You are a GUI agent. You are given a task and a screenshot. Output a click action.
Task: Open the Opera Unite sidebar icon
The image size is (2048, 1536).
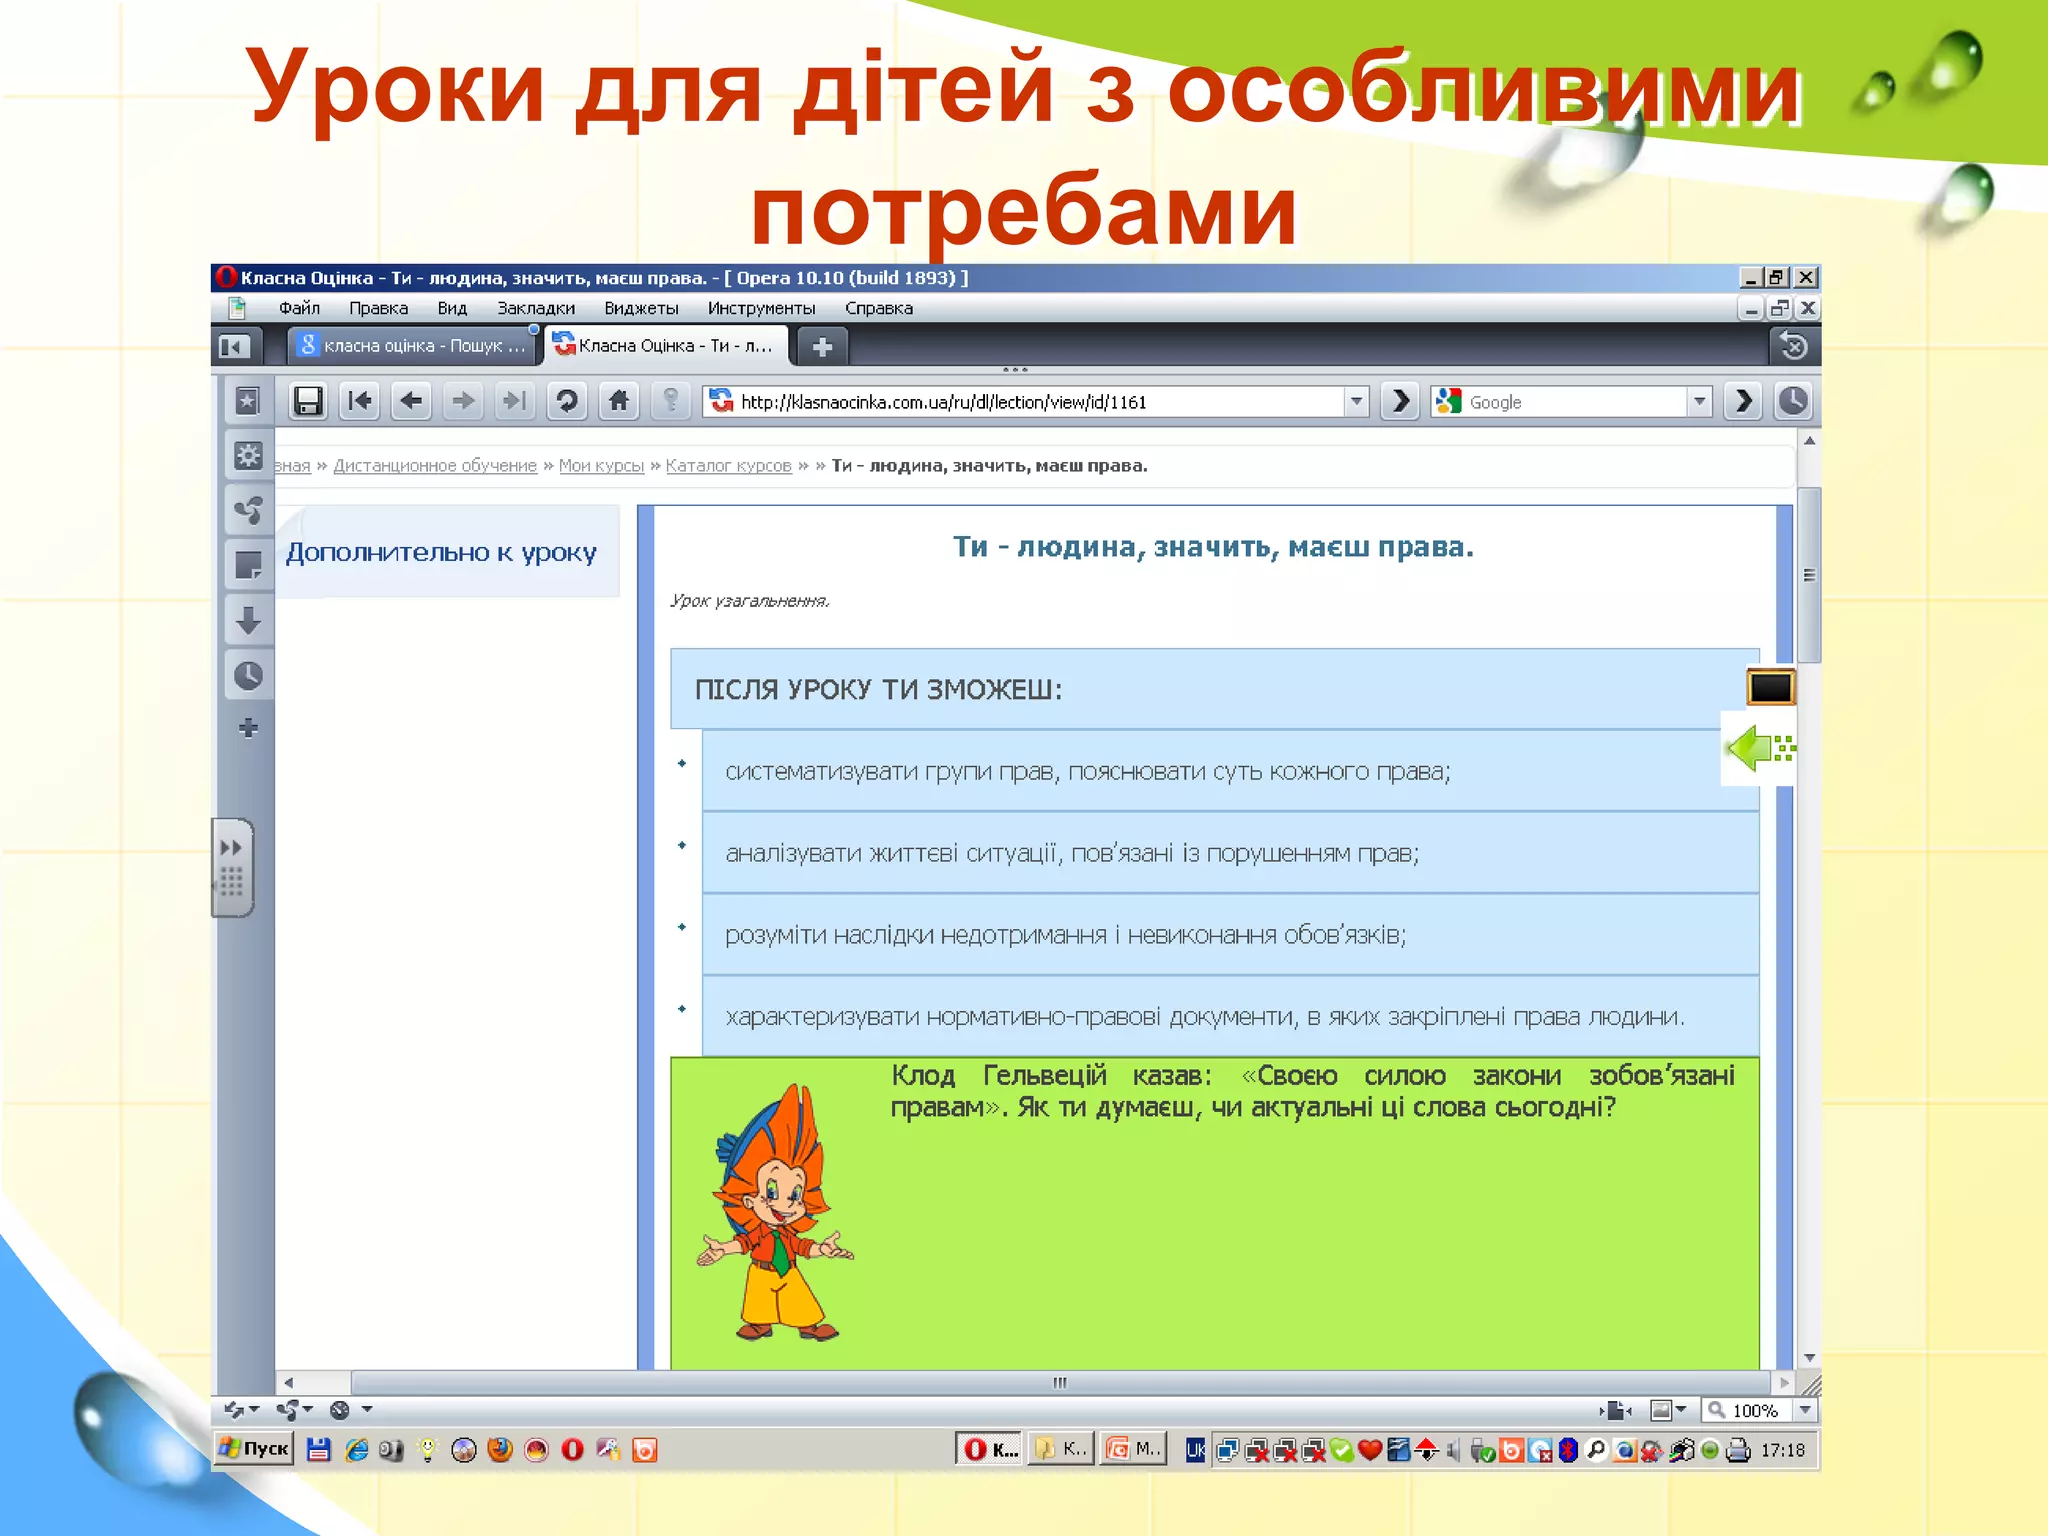pos(248,510)
